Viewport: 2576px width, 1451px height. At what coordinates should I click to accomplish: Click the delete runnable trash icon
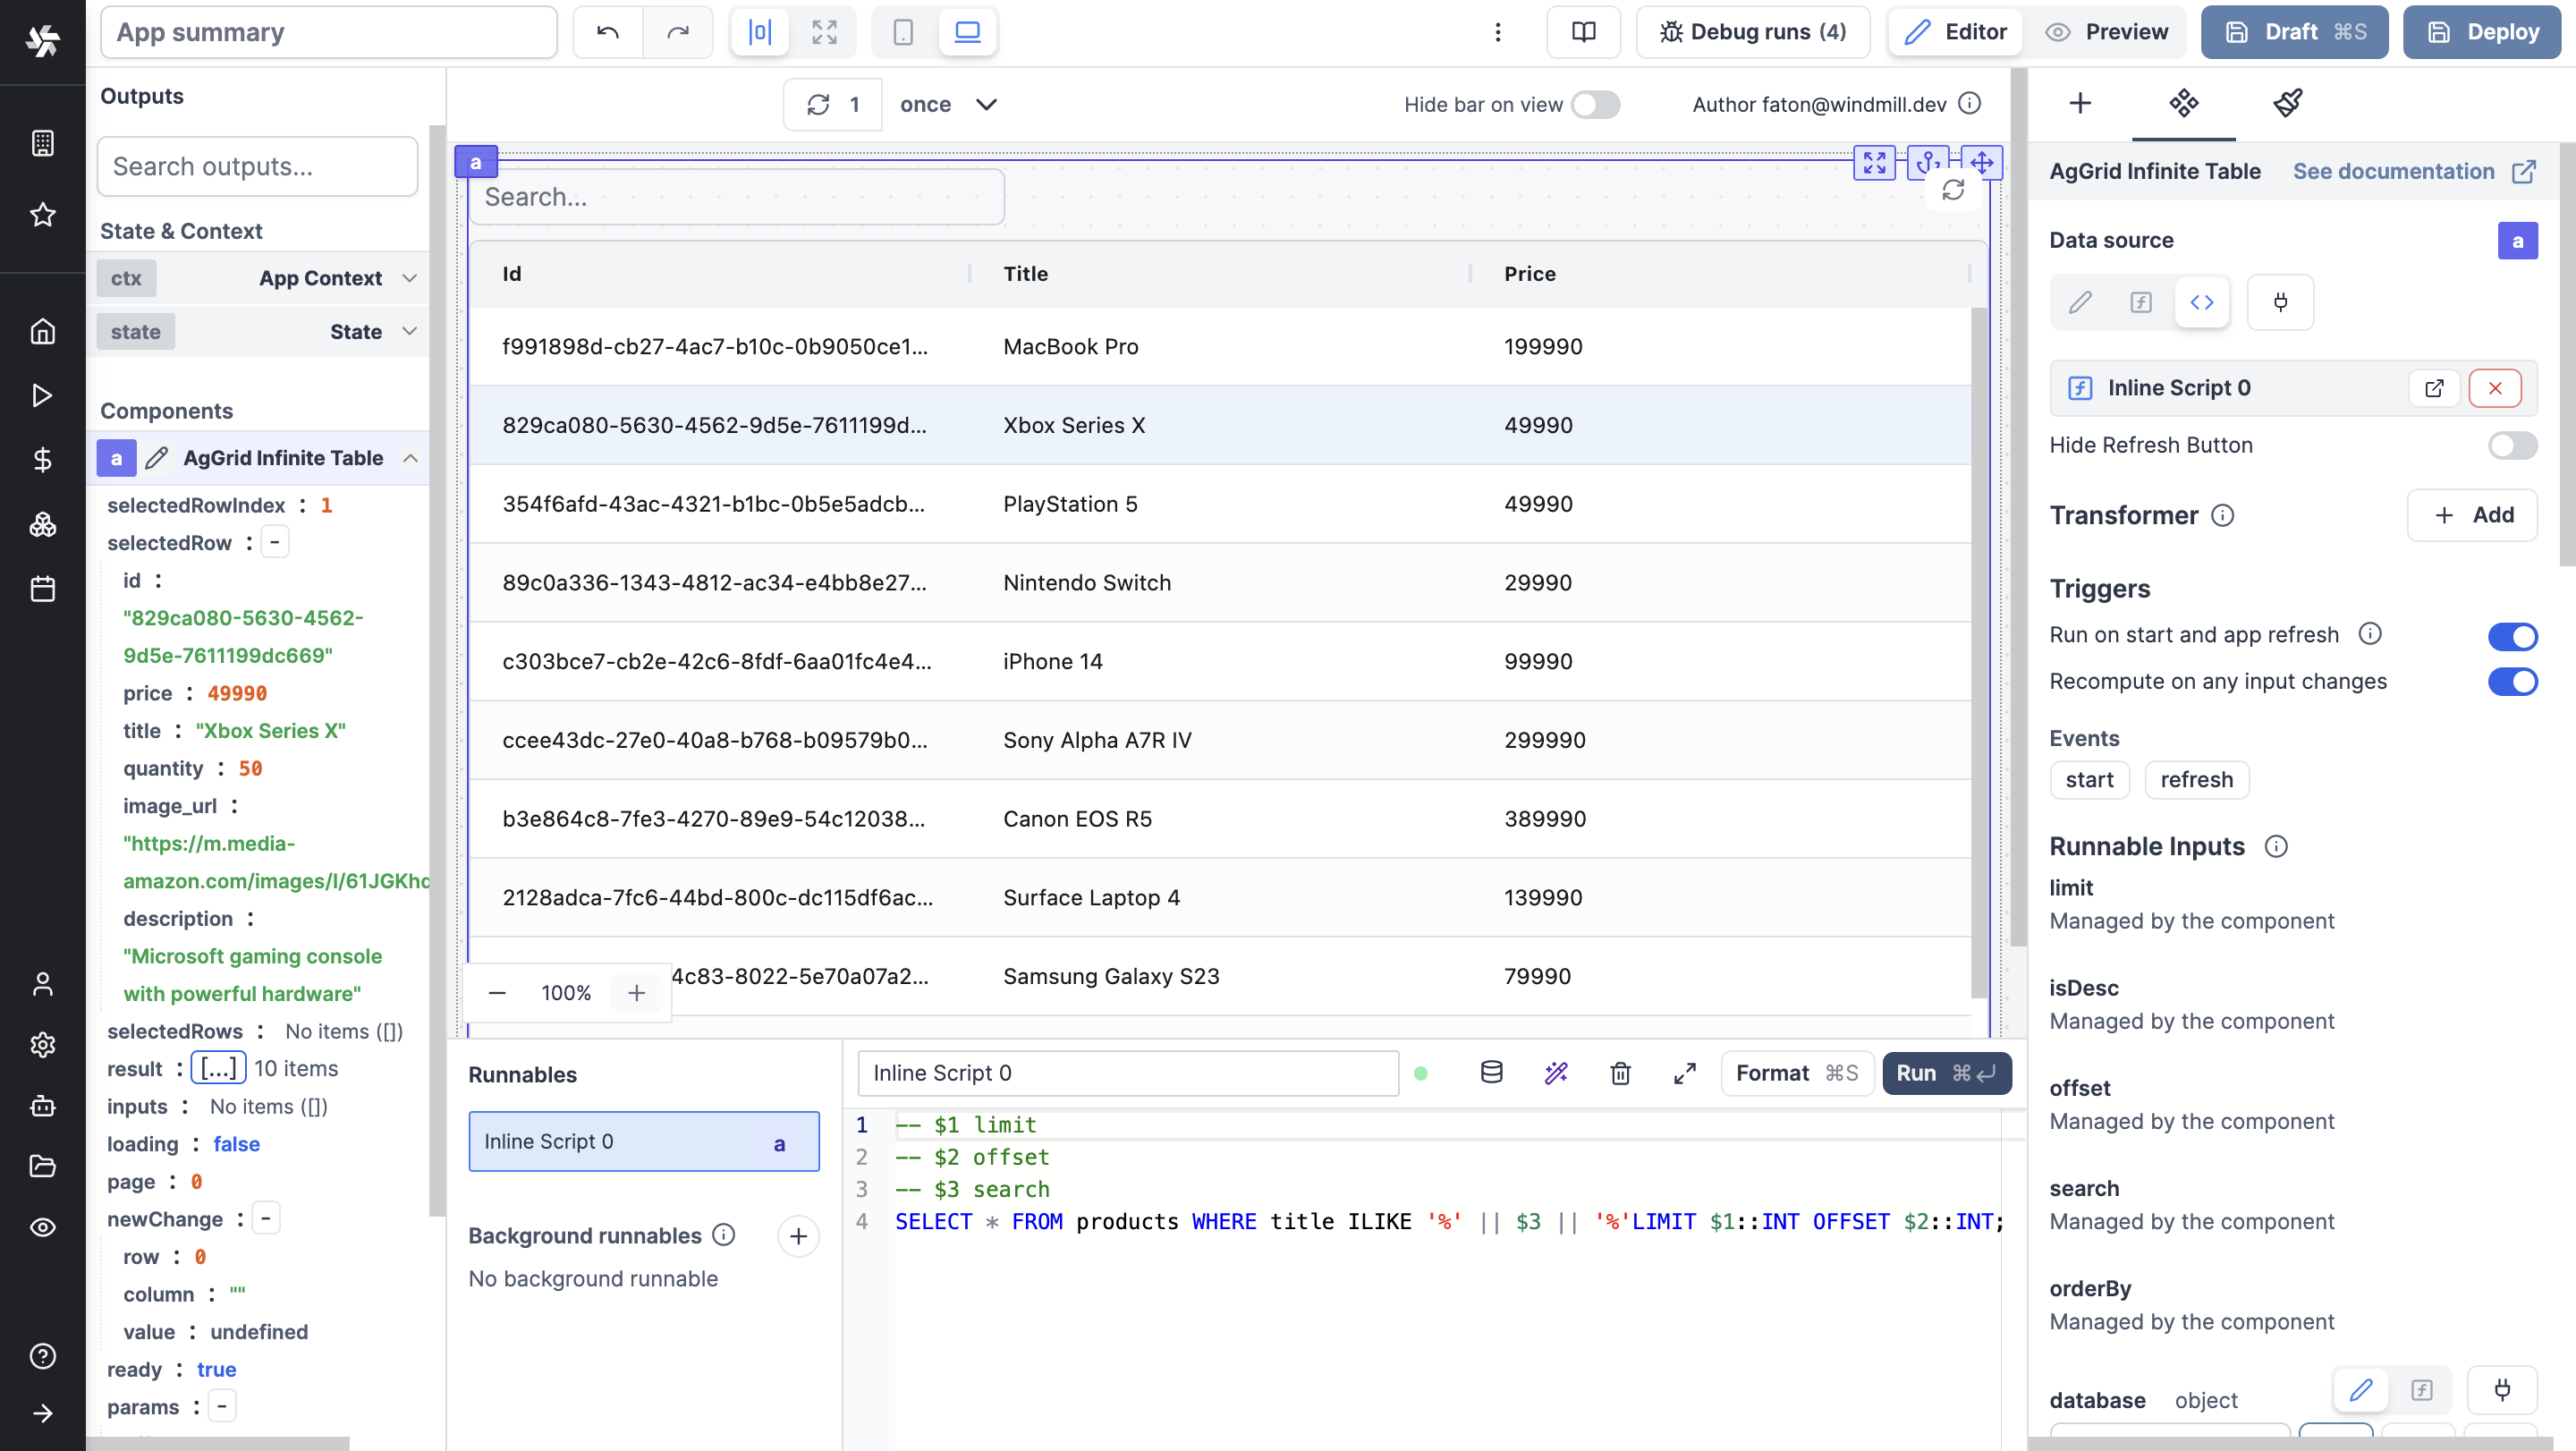1621,1071
